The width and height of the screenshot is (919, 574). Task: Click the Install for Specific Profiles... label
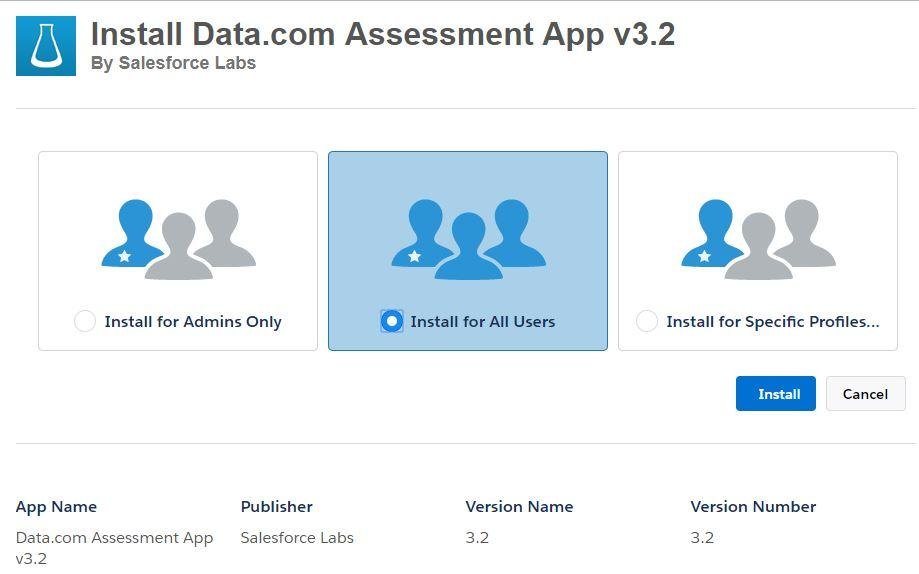click(x=772, y=322)
